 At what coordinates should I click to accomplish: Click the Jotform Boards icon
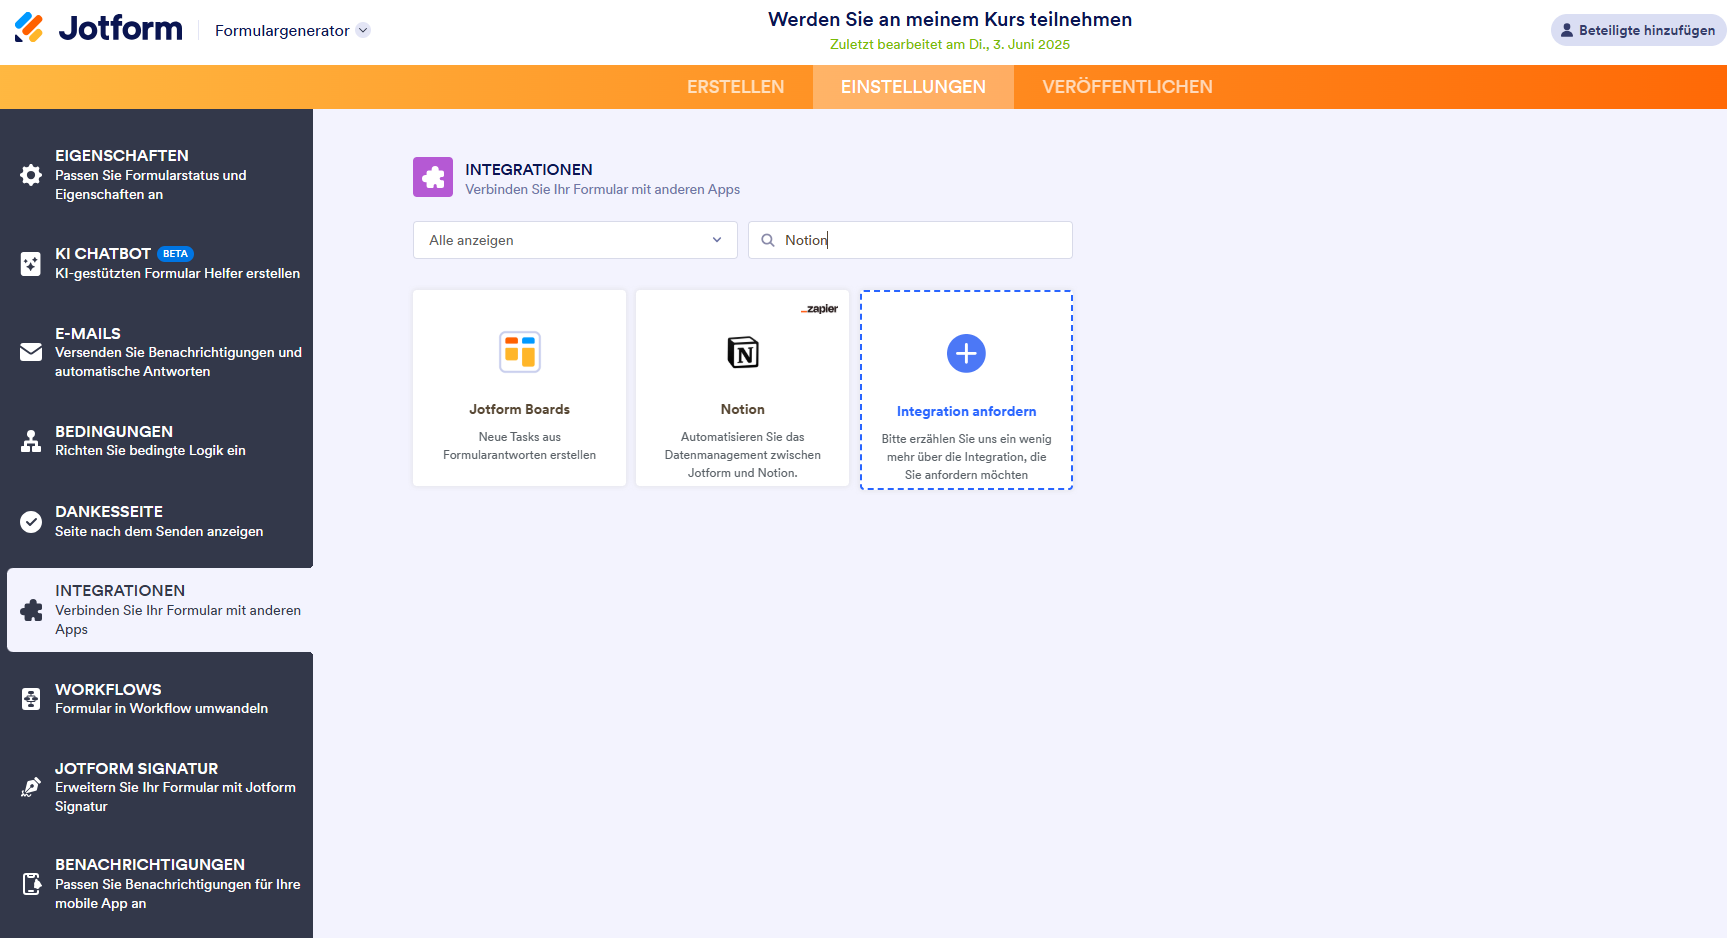tap(520, 352)
